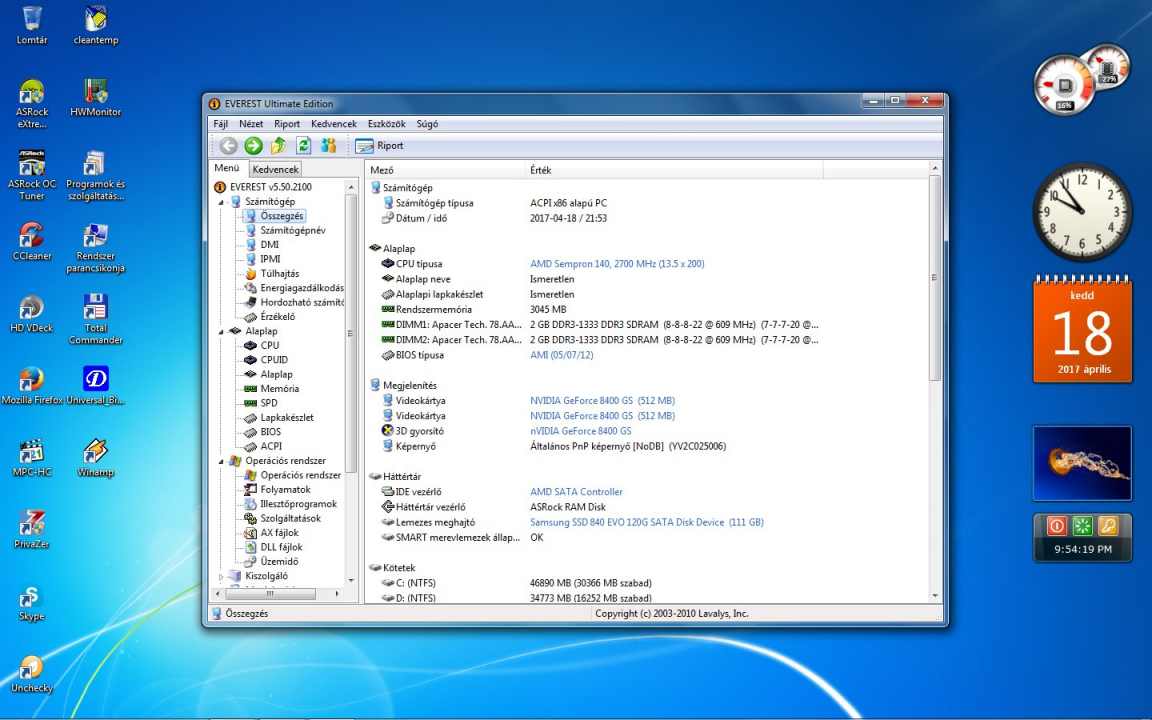
Task: Click the AMD SATA Controller link
Action: (x=576, y=492)
